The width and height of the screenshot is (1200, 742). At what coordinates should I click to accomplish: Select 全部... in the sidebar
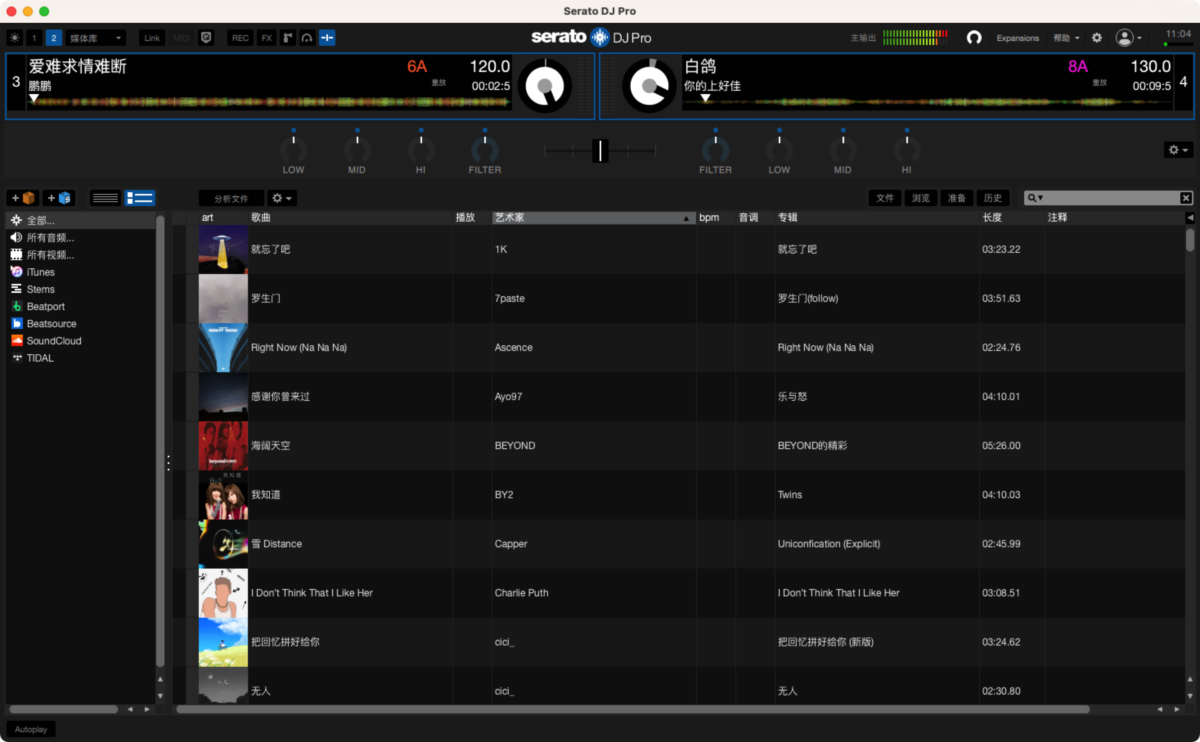pyautogui.click(x=81, y=220)
